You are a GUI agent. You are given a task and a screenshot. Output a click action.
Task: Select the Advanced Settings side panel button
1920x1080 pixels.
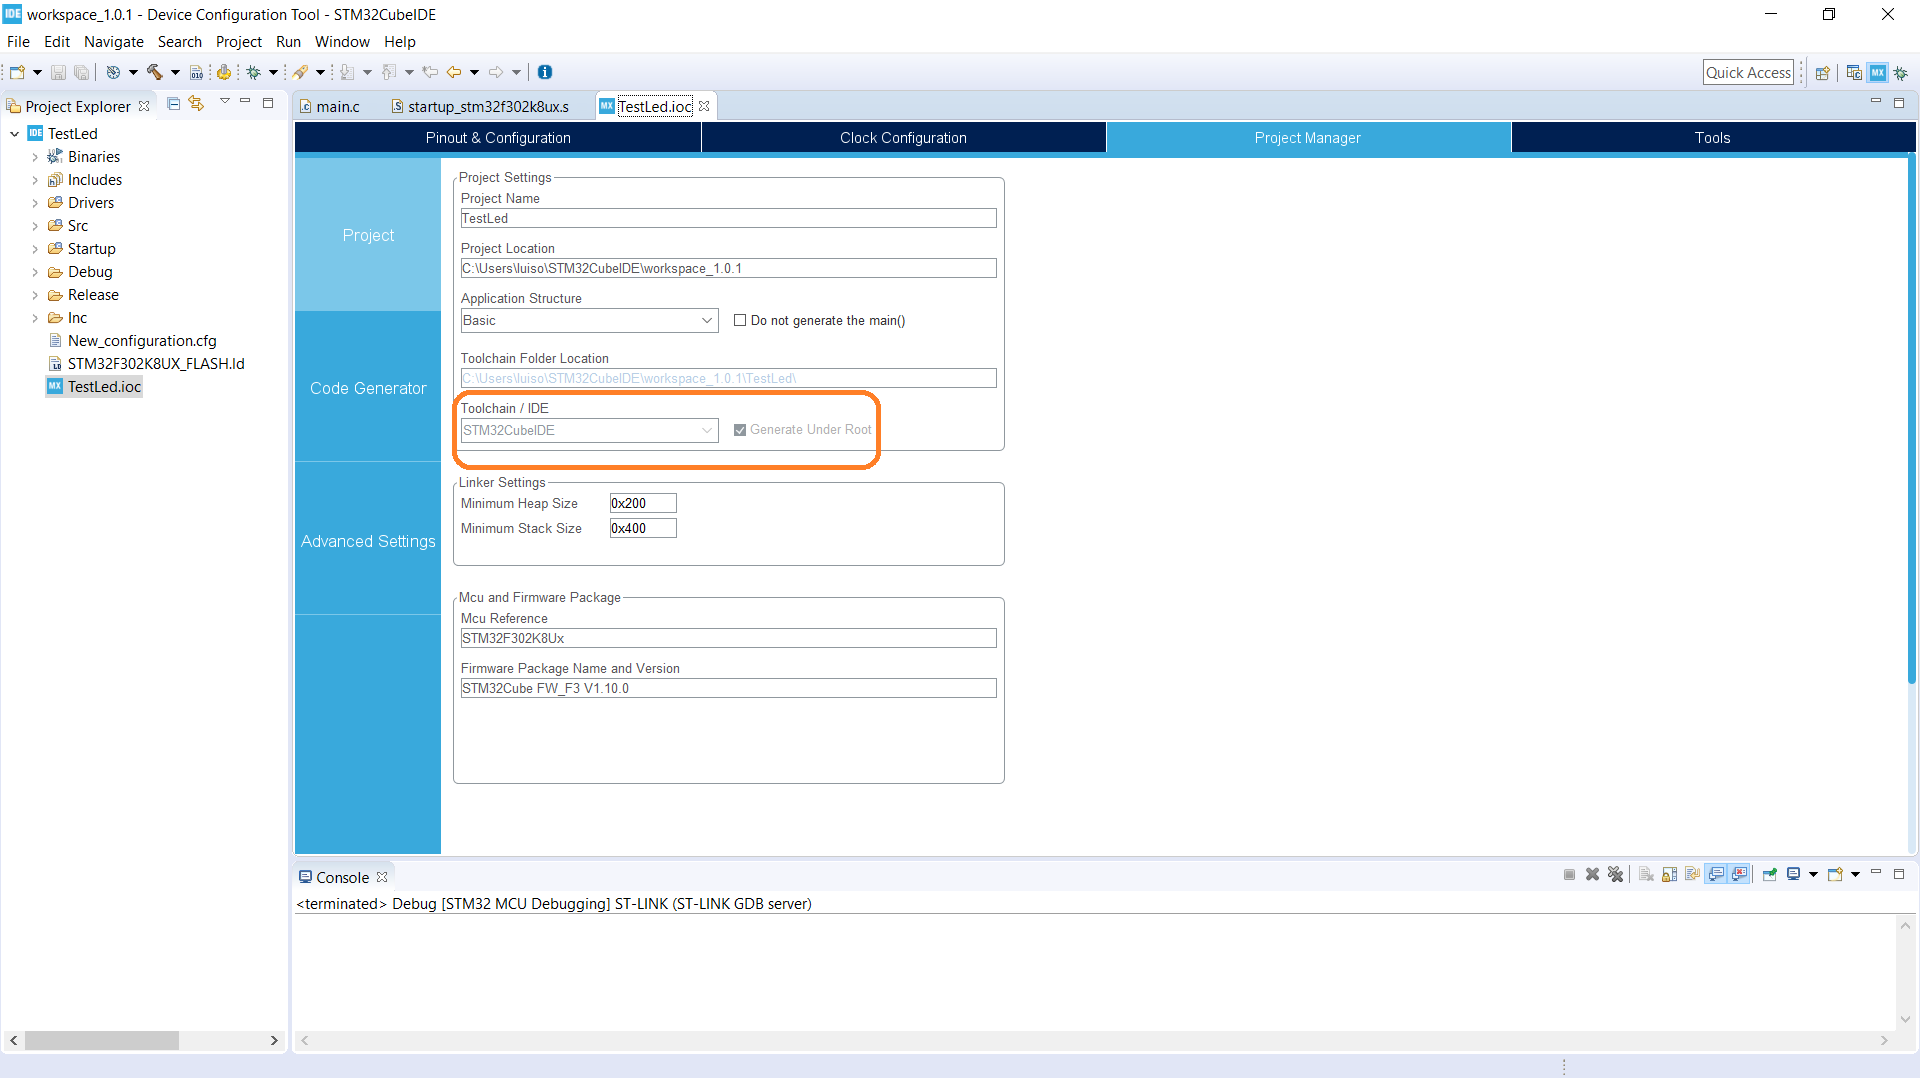point(368,541)
